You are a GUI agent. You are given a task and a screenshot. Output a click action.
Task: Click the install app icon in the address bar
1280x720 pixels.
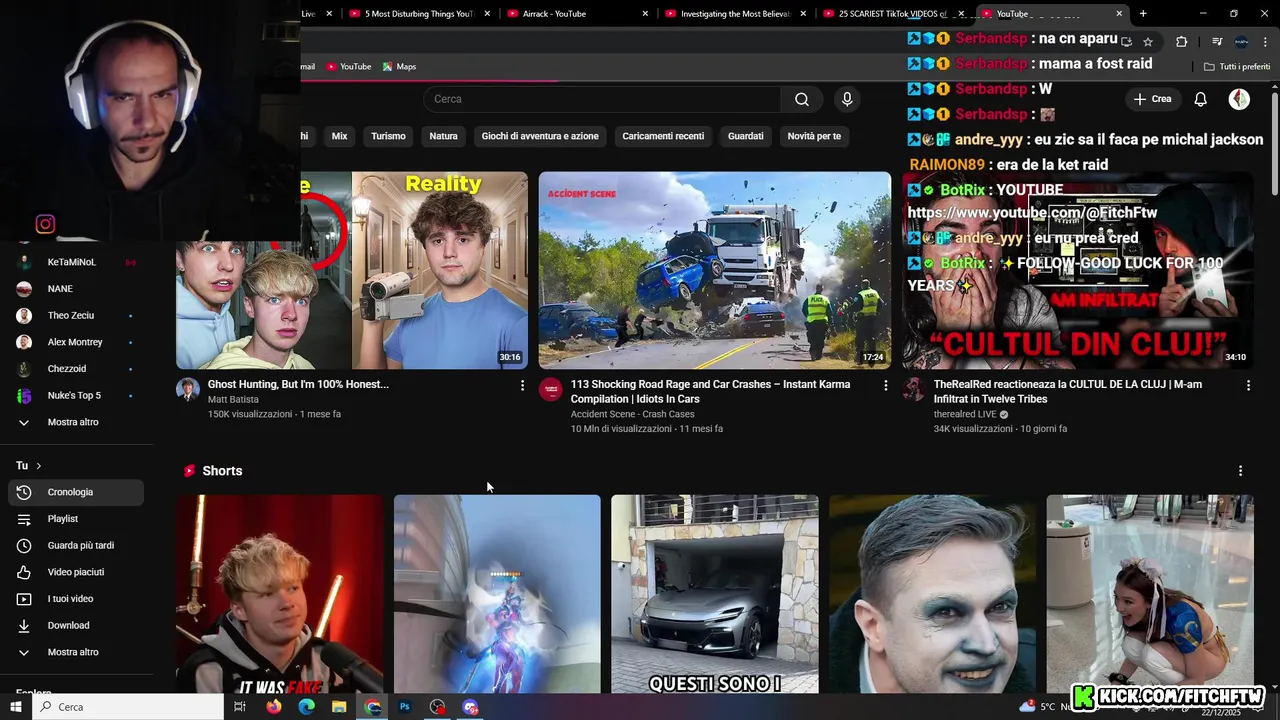(1126, 41)
